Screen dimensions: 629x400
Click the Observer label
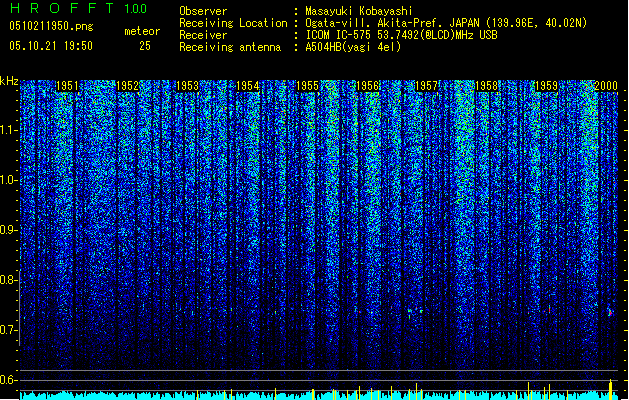tap(203, 11)
